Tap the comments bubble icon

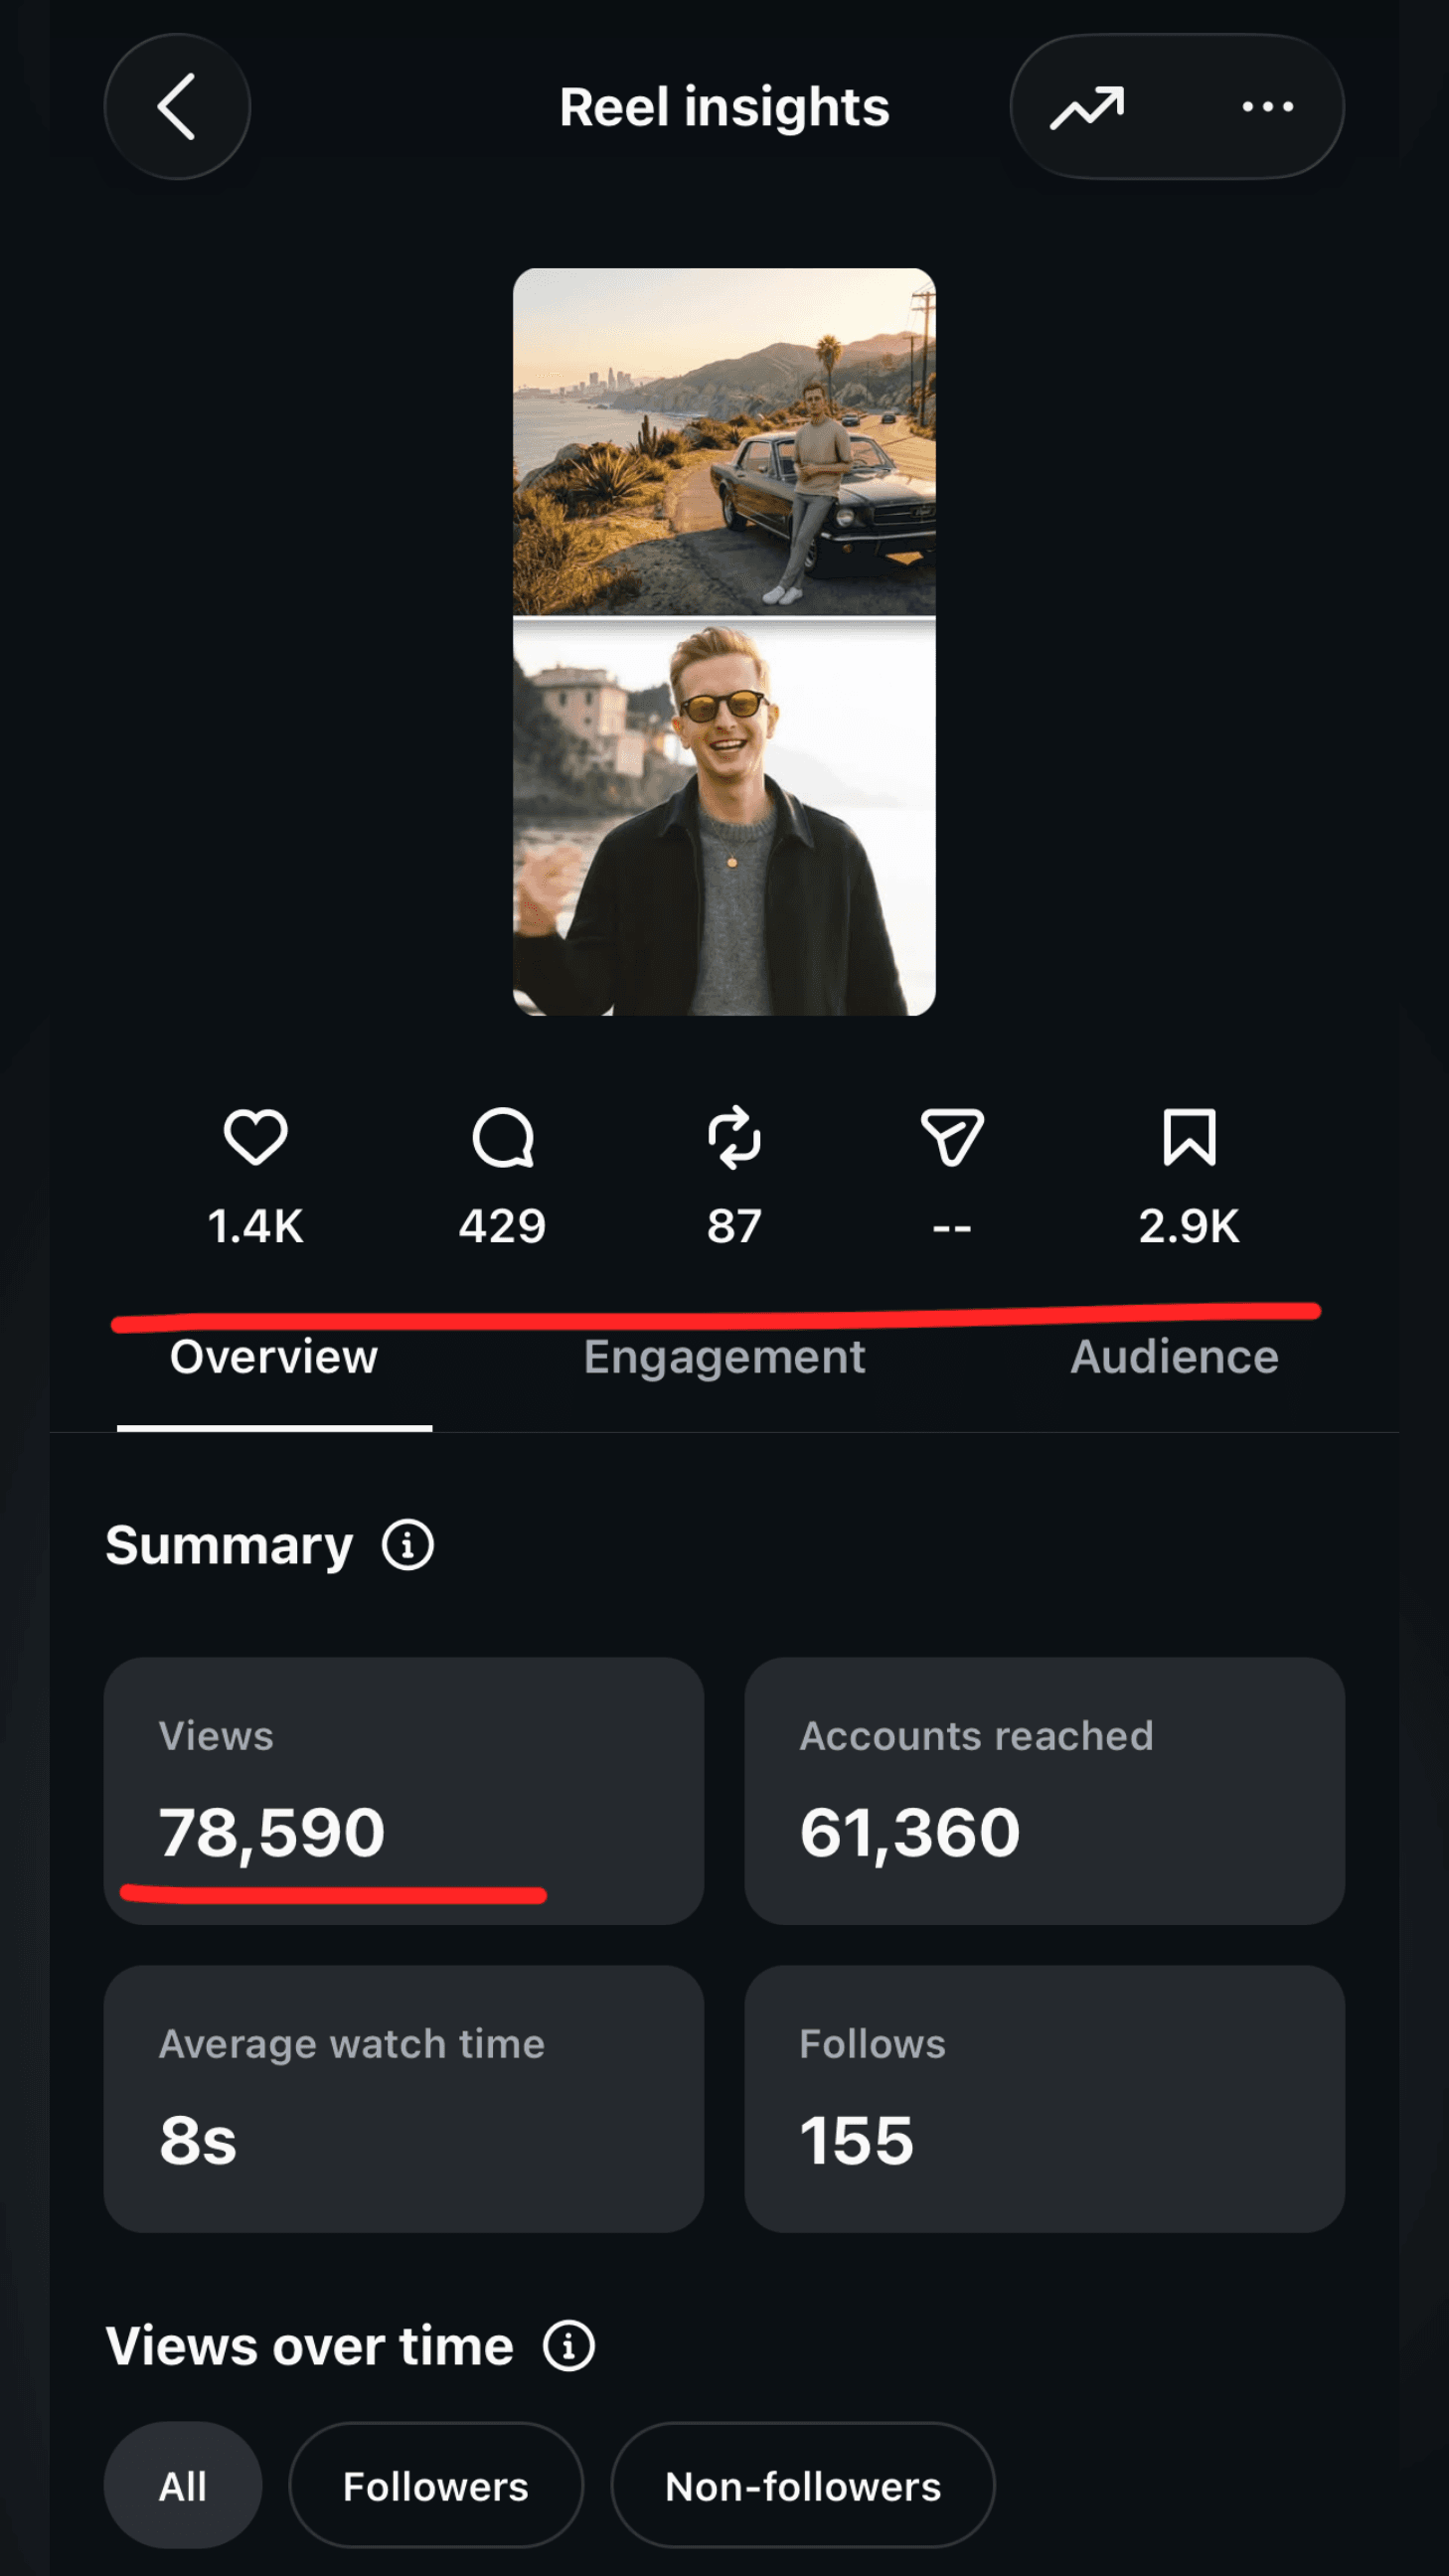pyautogui.click(x=503, y=1137)
